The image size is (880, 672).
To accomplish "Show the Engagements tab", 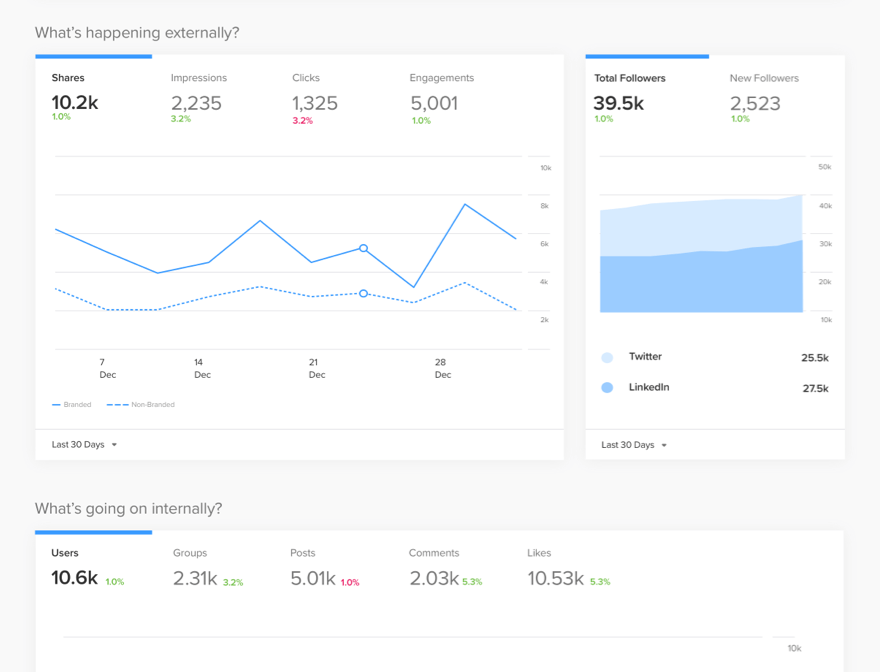I will click(x=440, y=95).
